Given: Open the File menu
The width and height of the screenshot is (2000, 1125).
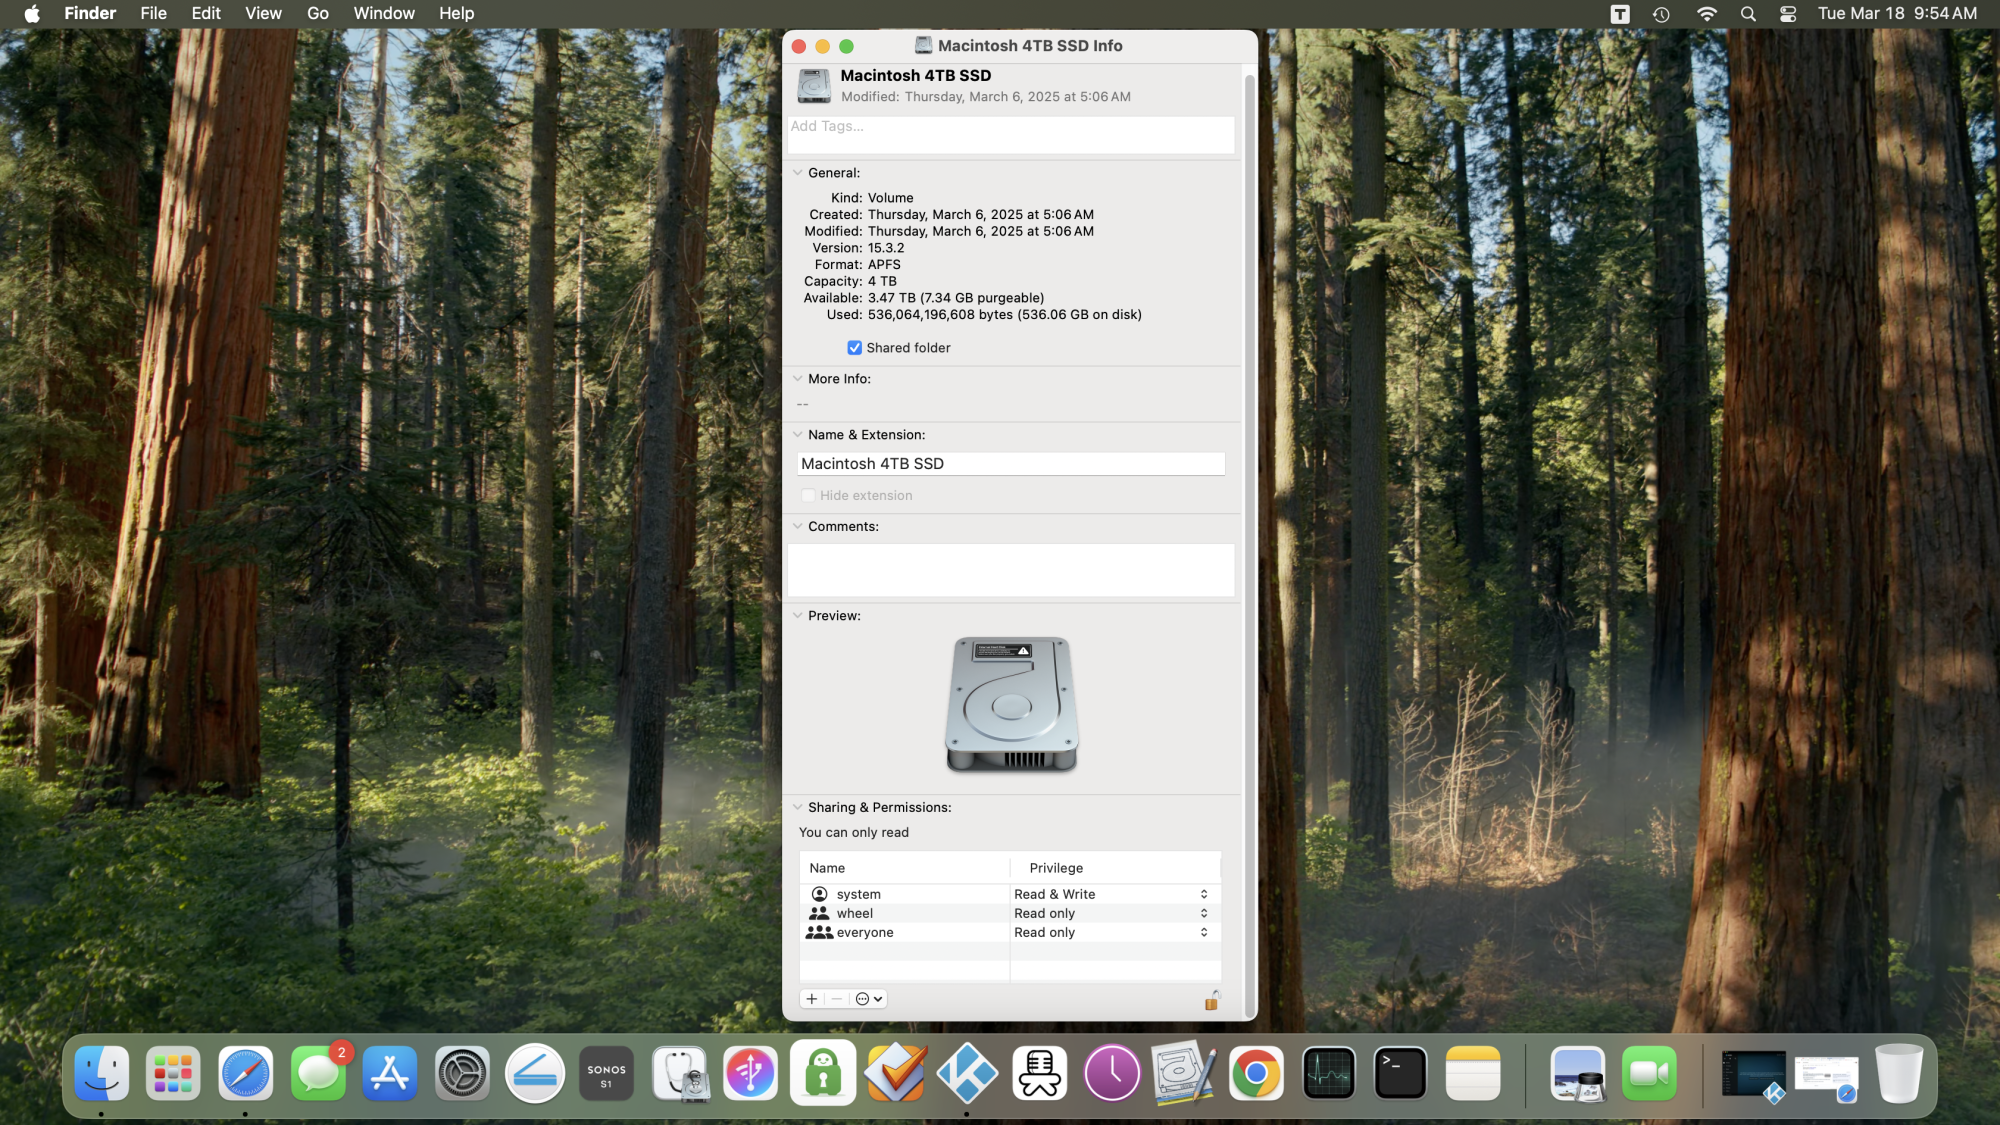Looking at the screenshot, I should [153, 13].
